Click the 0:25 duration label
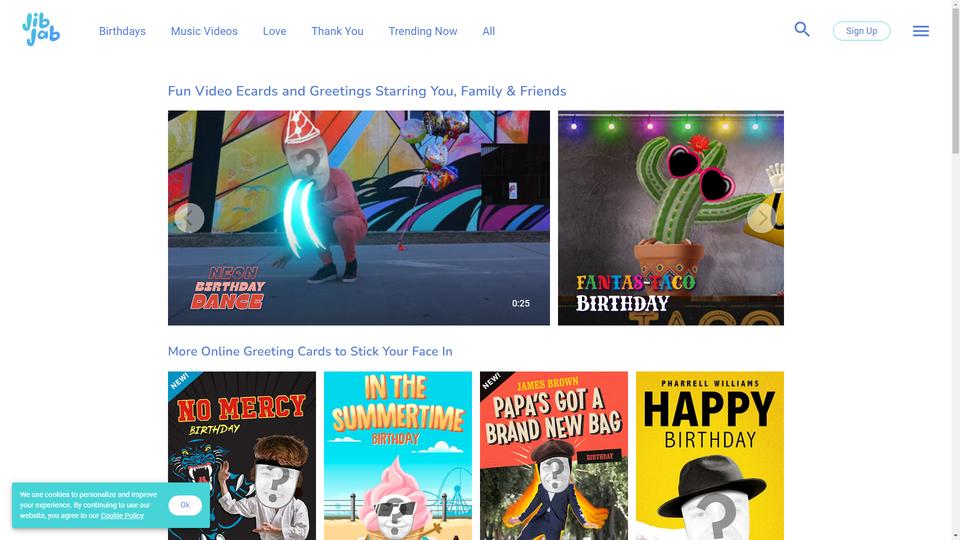 521,303
